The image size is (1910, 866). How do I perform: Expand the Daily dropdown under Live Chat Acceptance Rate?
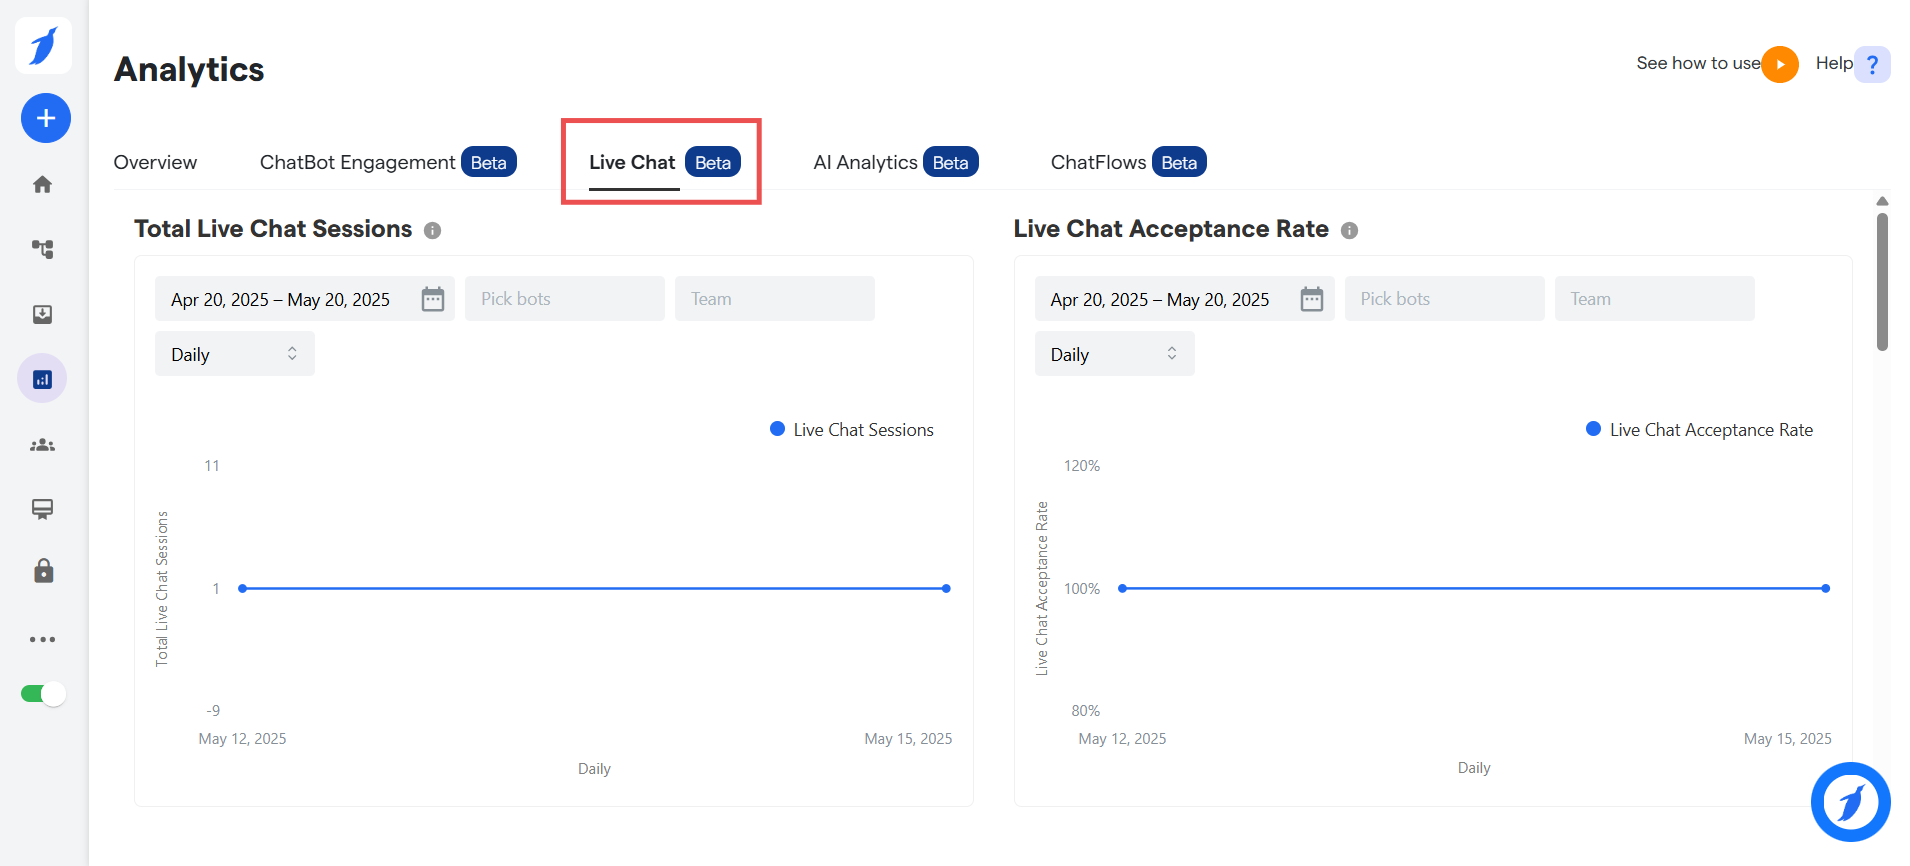point(1114,354)
